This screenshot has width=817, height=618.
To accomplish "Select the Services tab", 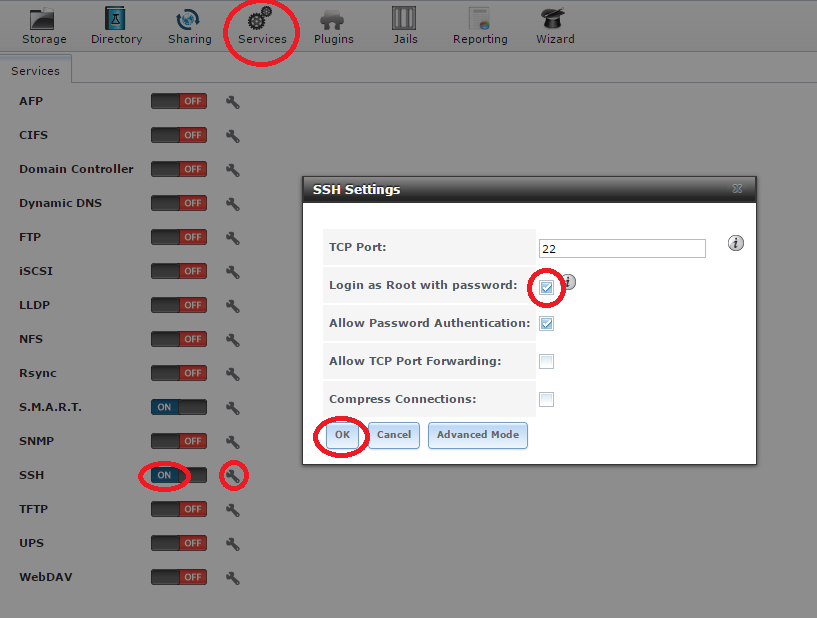I will pyautogui.click(x=35, y=71).
